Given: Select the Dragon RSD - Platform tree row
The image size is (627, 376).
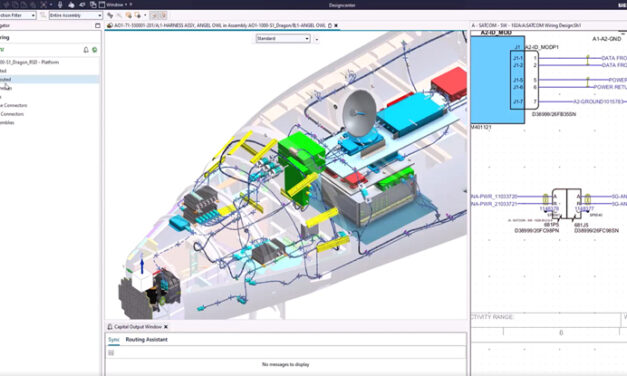Looking at the screenshot, I should 50,62.
